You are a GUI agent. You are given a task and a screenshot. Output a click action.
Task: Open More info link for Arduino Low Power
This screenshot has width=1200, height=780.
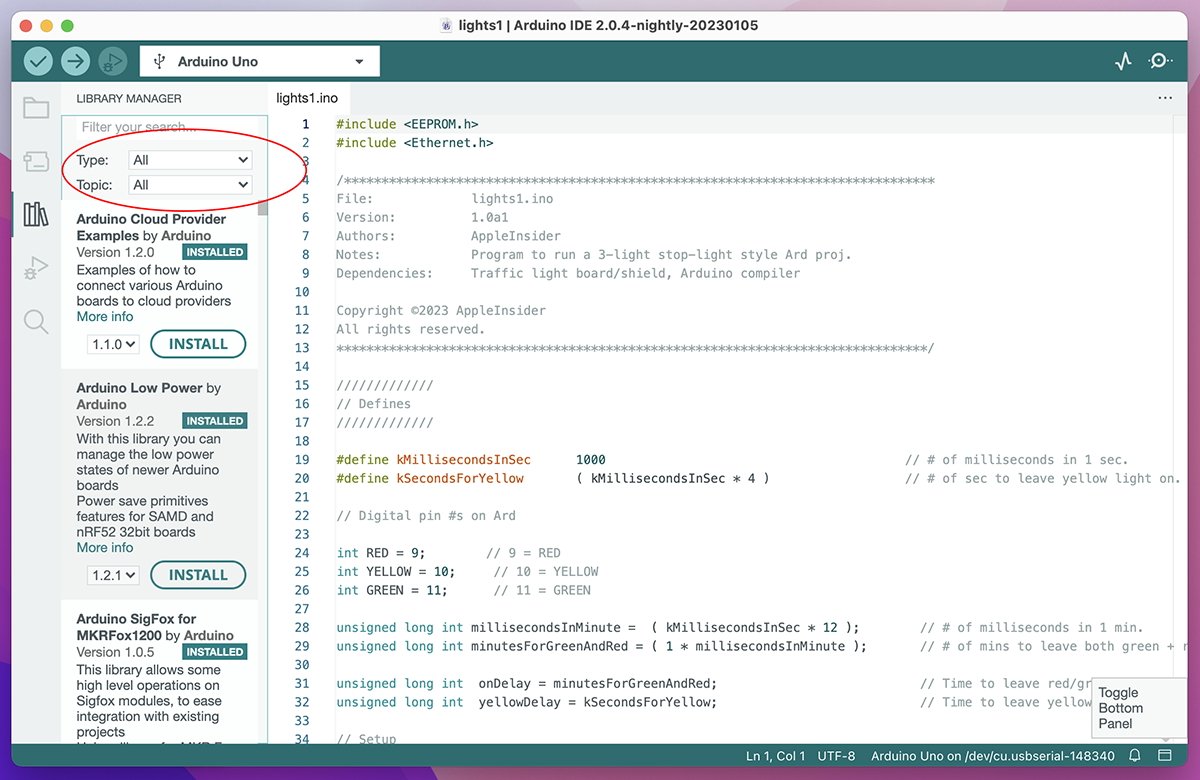coord(105,548)
